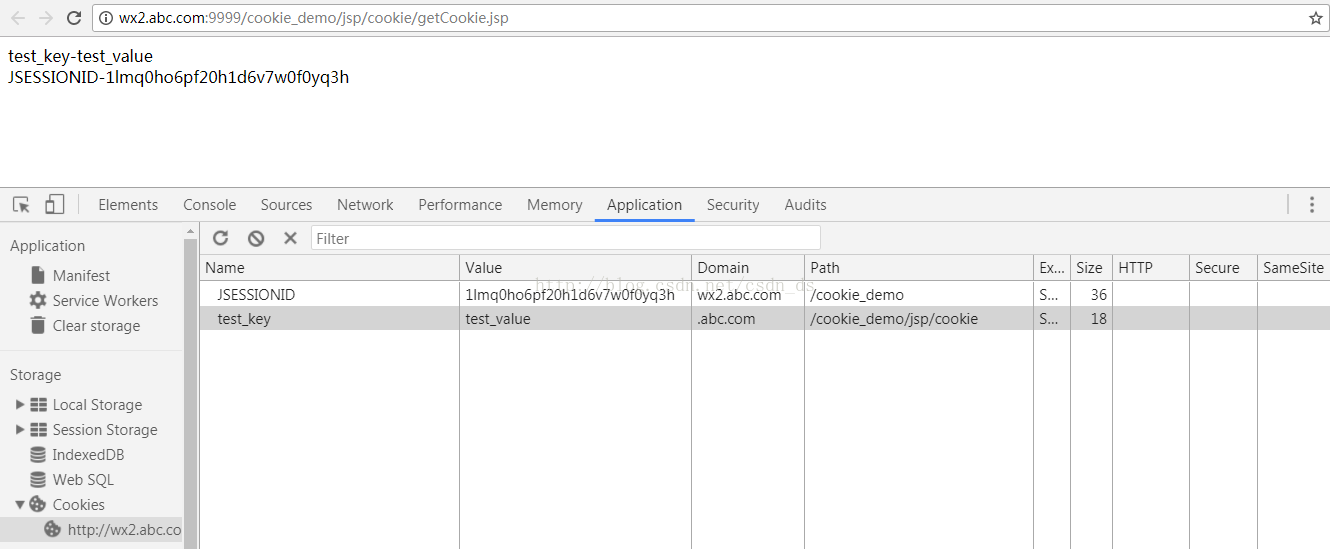Expand the Session Storage tree node
1330x549 pixels.
coord(20,429)
